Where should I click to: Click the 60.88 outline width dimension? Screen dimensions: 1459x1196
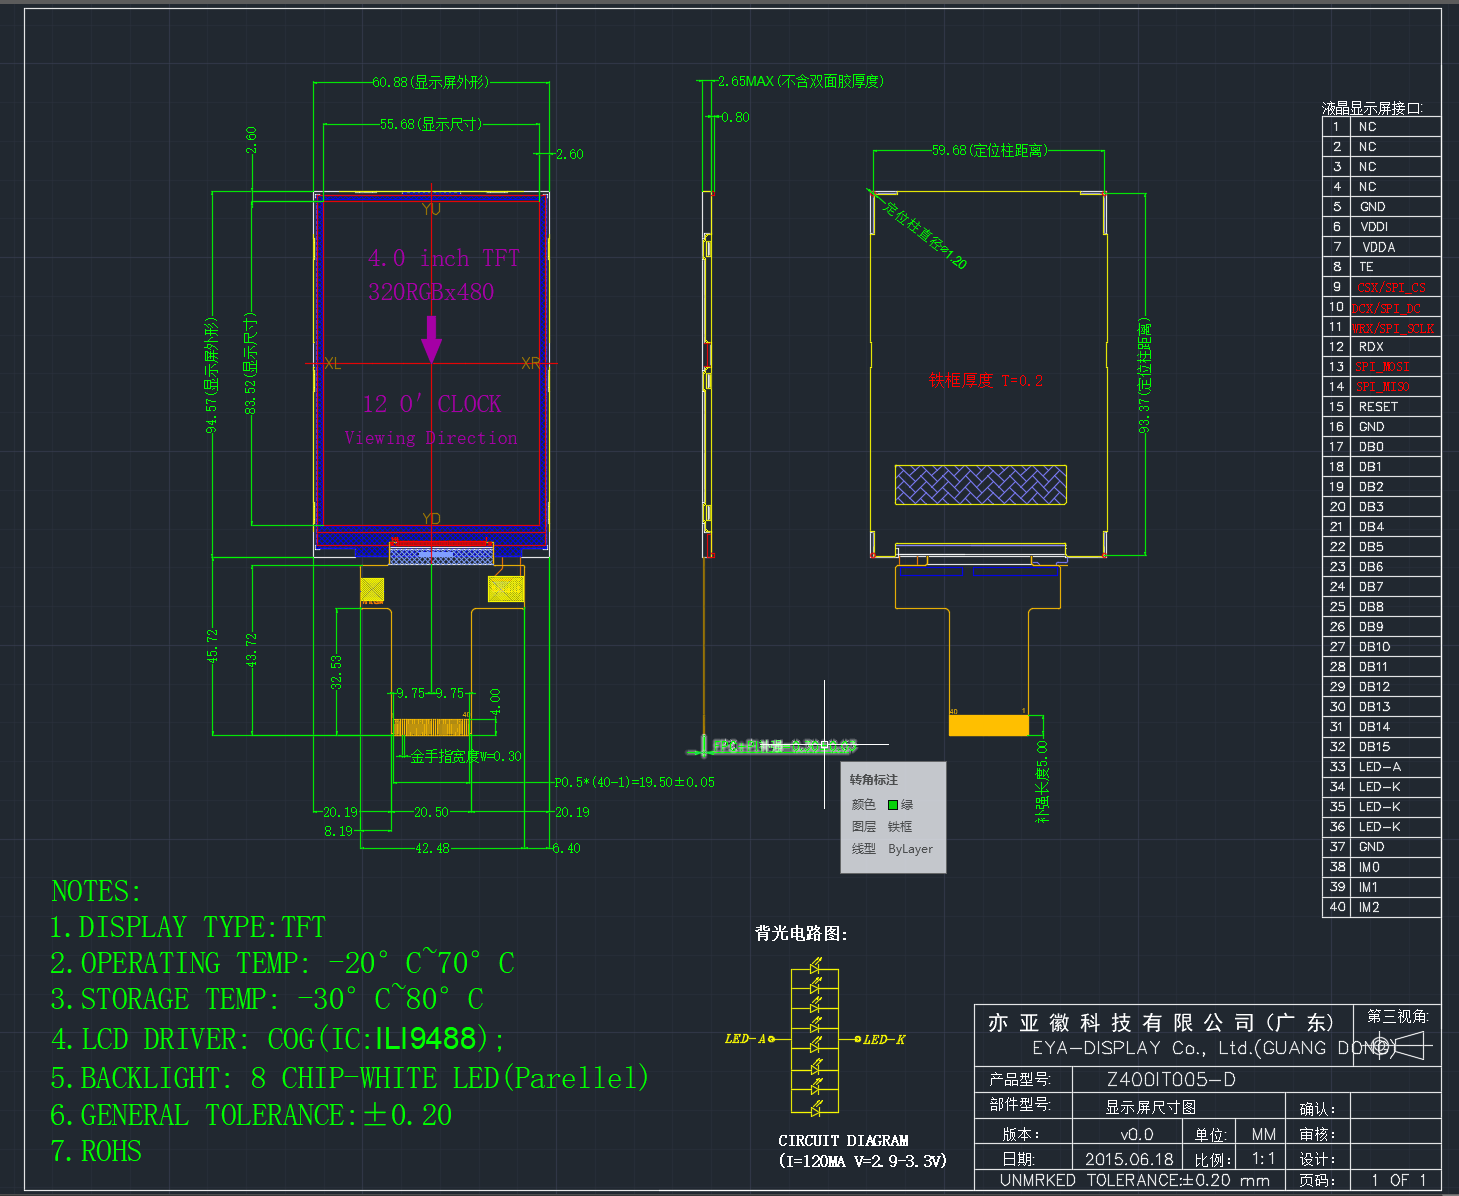pyautogui.click(x=431, y=82)
